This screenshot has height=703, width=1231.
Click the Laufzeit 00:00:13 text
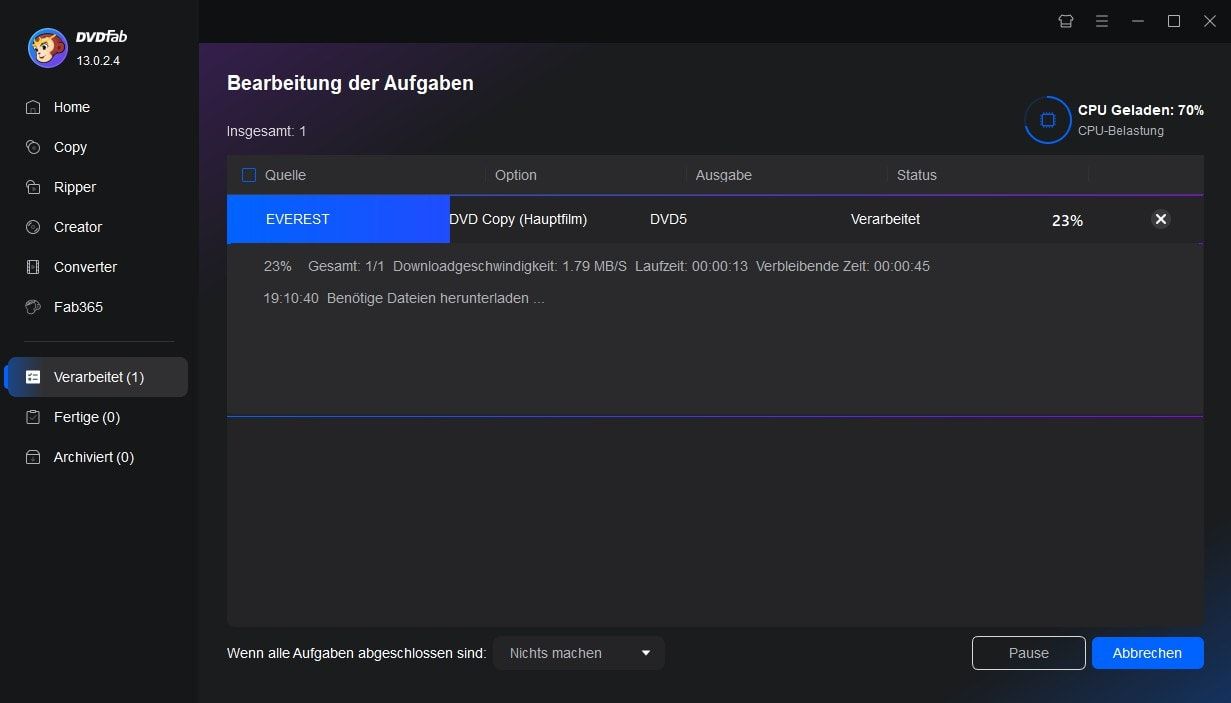click(x=691, y=266)
